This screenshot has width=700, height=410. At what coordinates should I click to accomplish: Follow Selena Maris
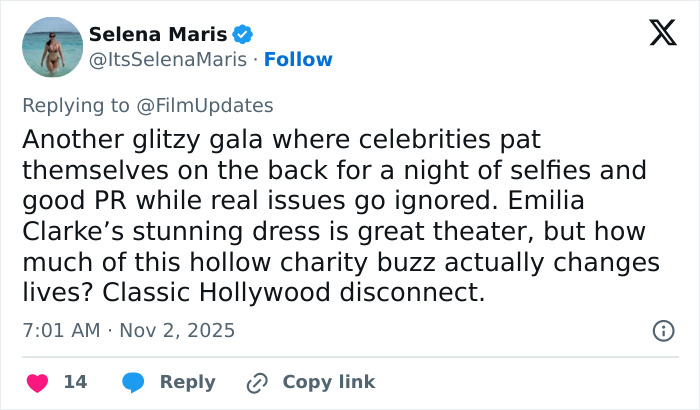pyautogui.click(x=297, y=60)
